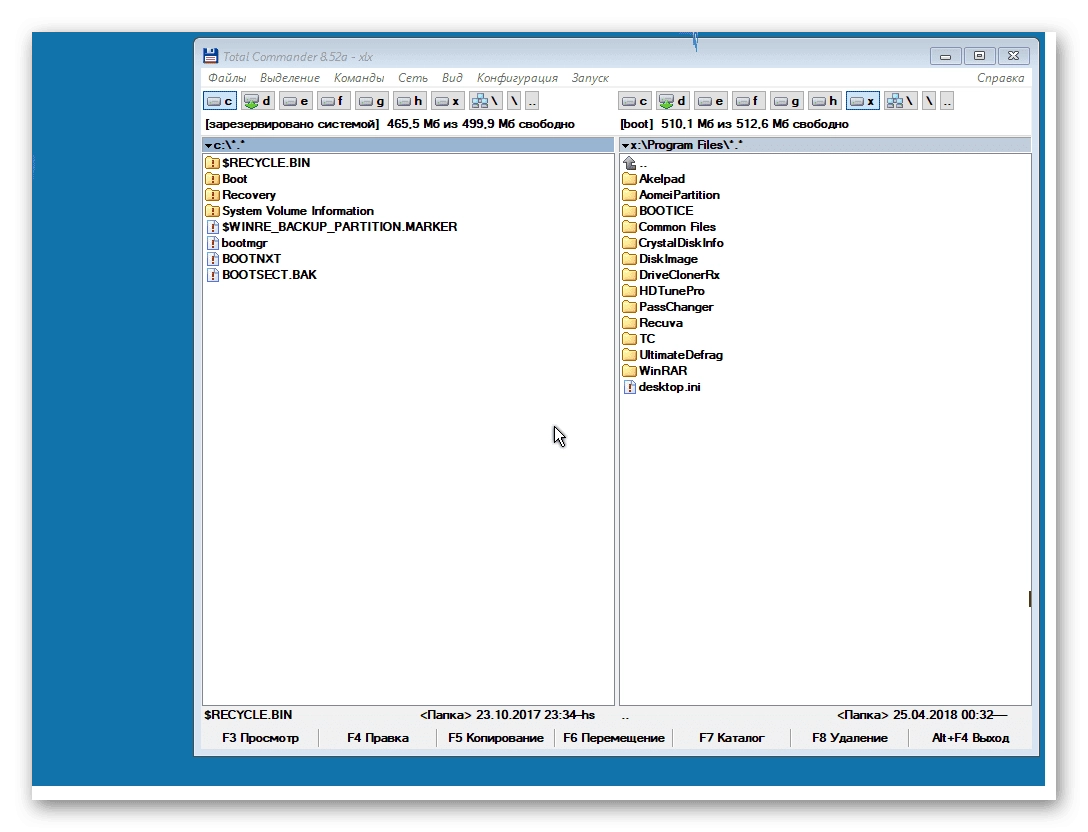Select drive f in left panel

334,101
